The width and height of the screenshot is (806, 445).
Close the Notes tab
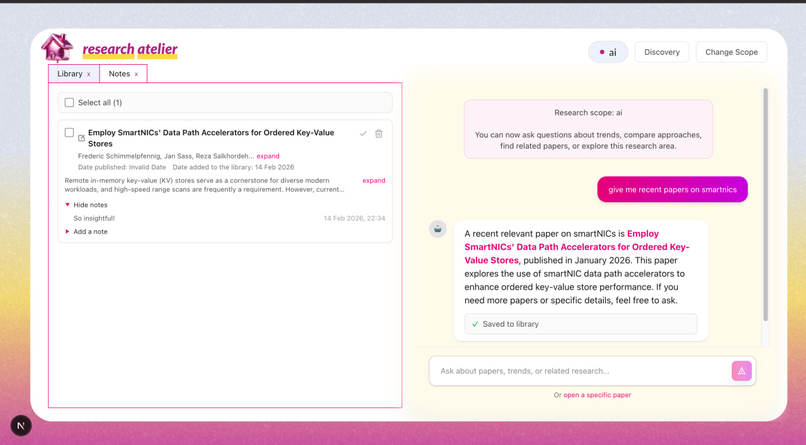(136, 75)
